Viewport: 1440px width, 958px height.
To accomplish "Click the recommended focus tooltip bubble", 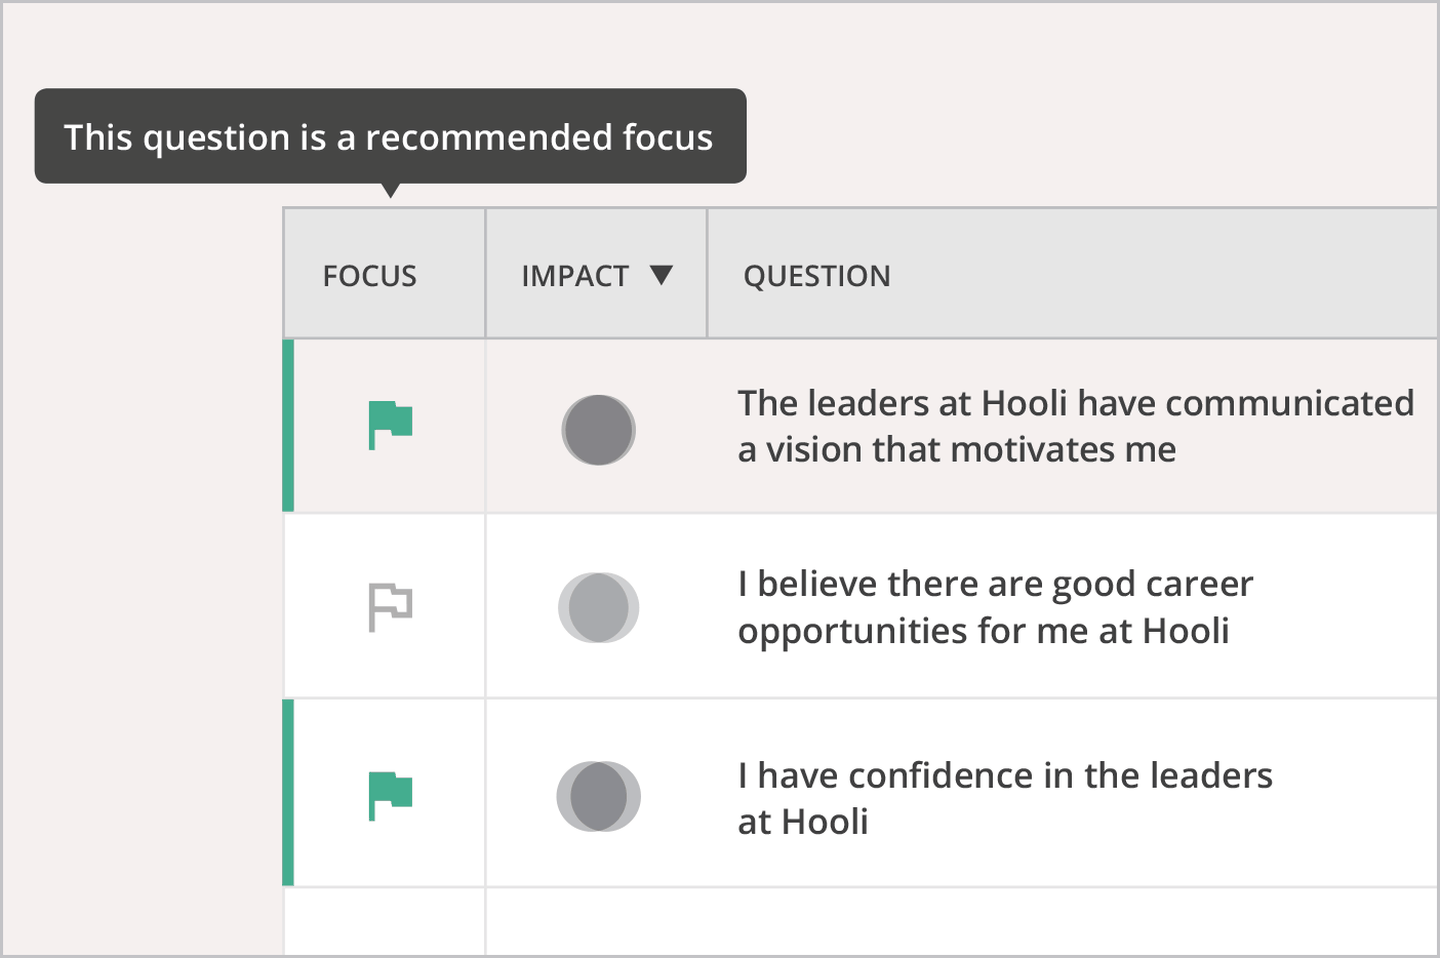I will tap(390, 136).
